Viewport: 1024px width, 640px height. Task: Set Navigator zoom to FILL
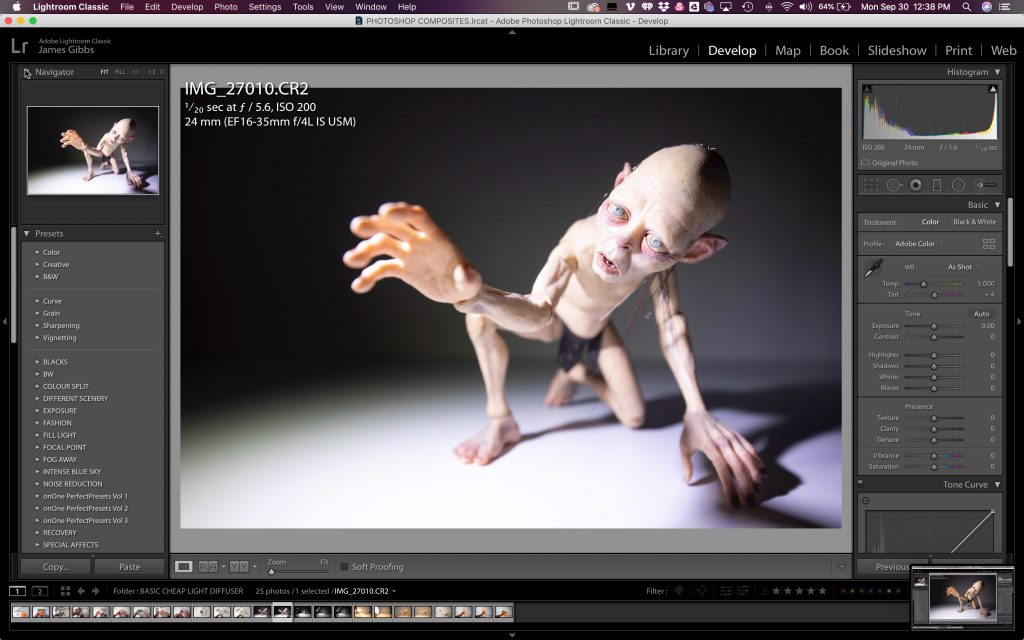coord(120,72)
